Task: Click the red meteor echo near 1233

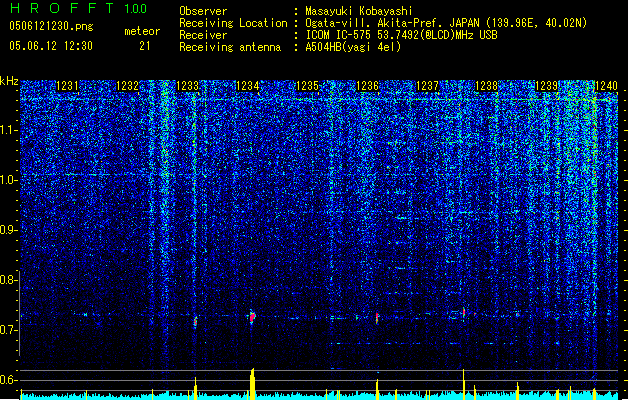Action: coord(196,321)
